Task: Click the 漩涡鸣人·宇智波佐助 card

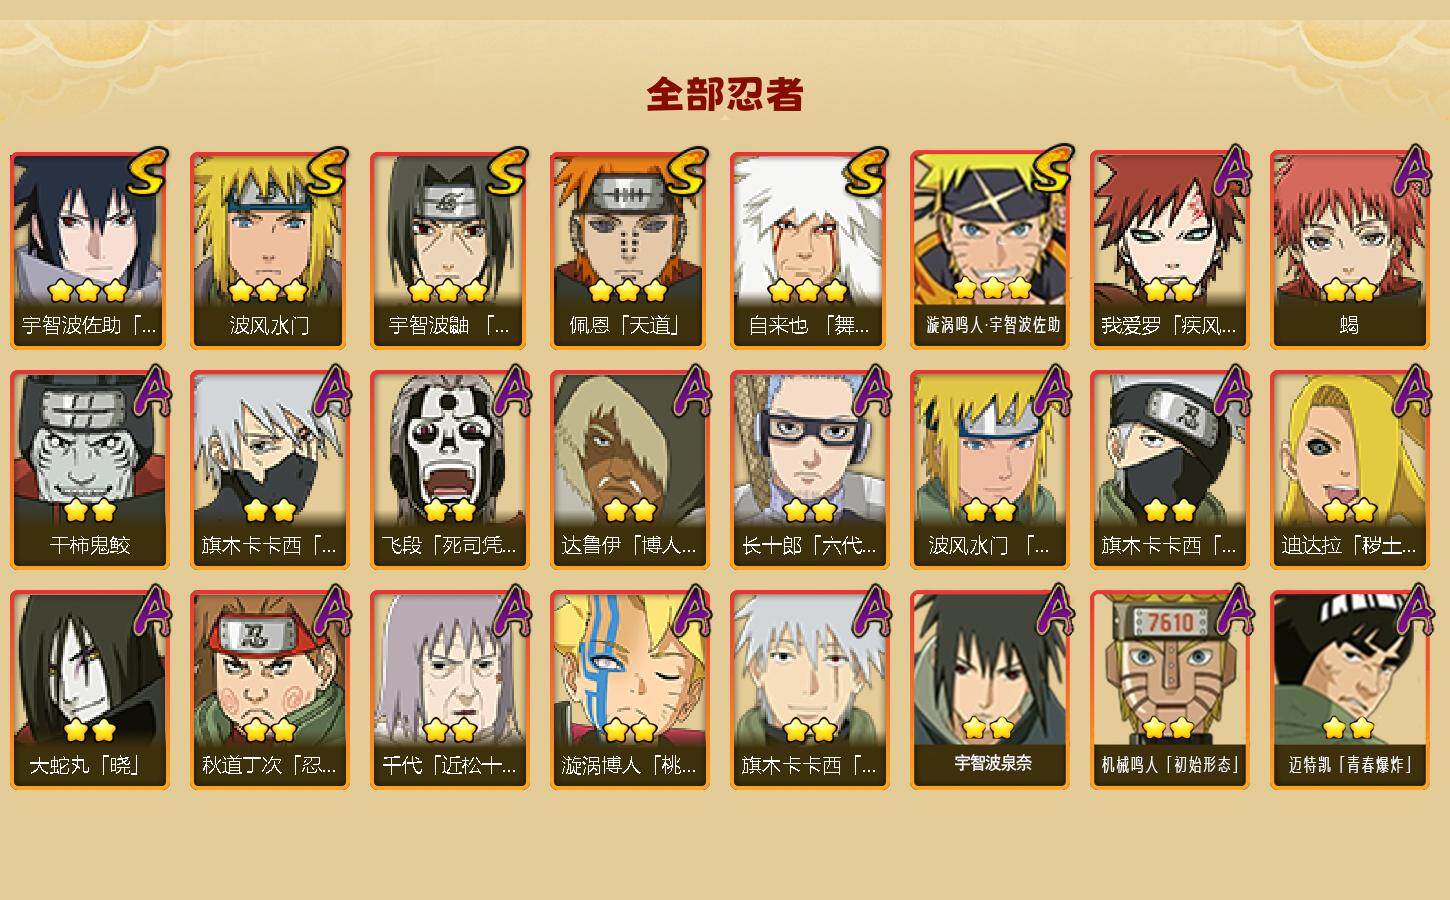Action: [x=989, y=250]
